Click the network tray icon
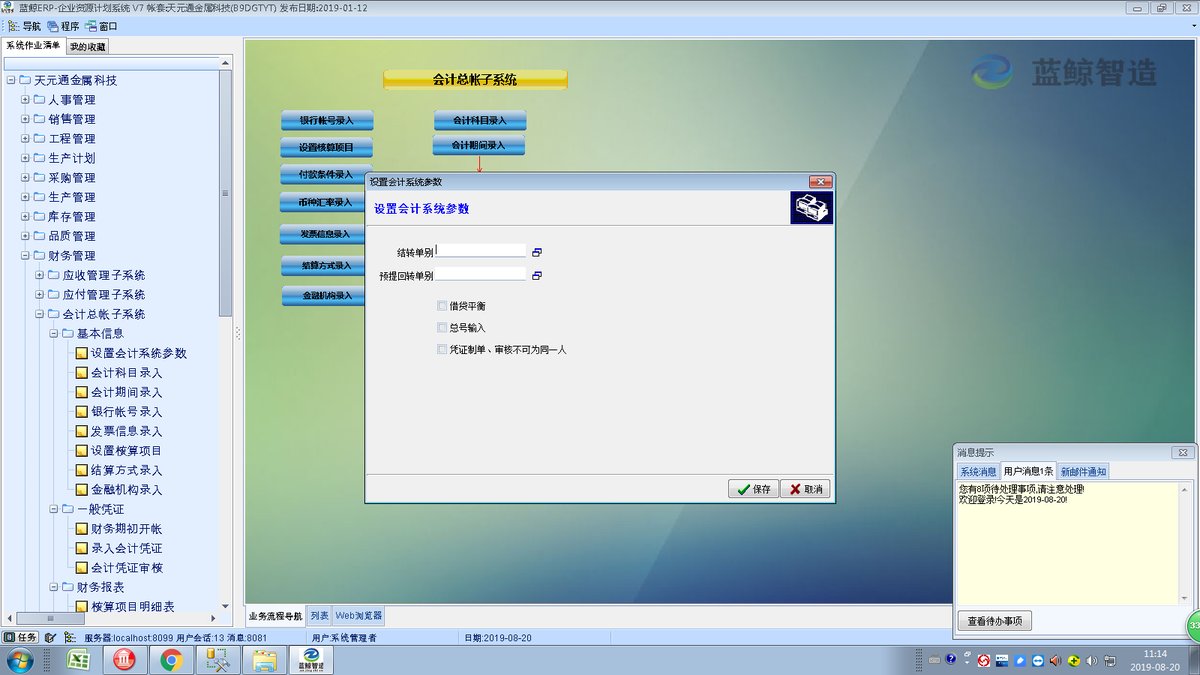Image resolution: width=1200 pixels, height=675 pixels. coord(1110,661)
